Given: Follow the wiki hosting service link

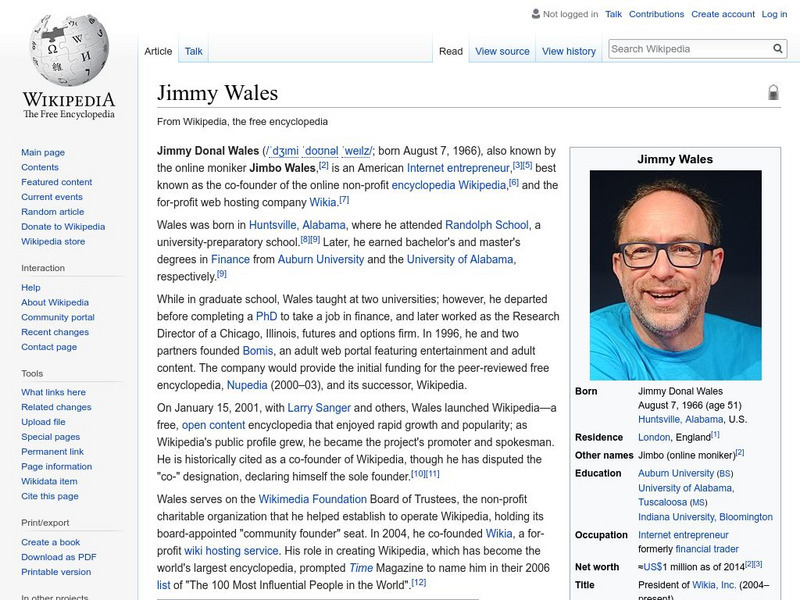Looking at the screenshot, I should 231,551.
